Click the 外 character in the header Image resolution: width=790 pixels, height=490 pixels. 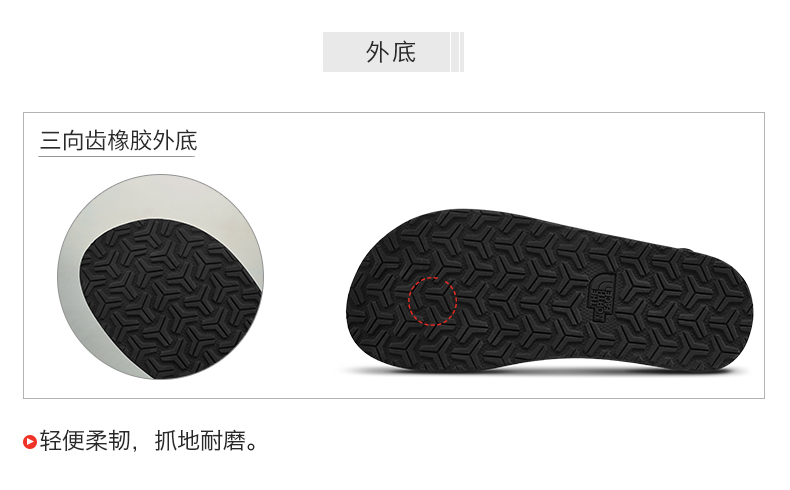(x=377, y=52)
